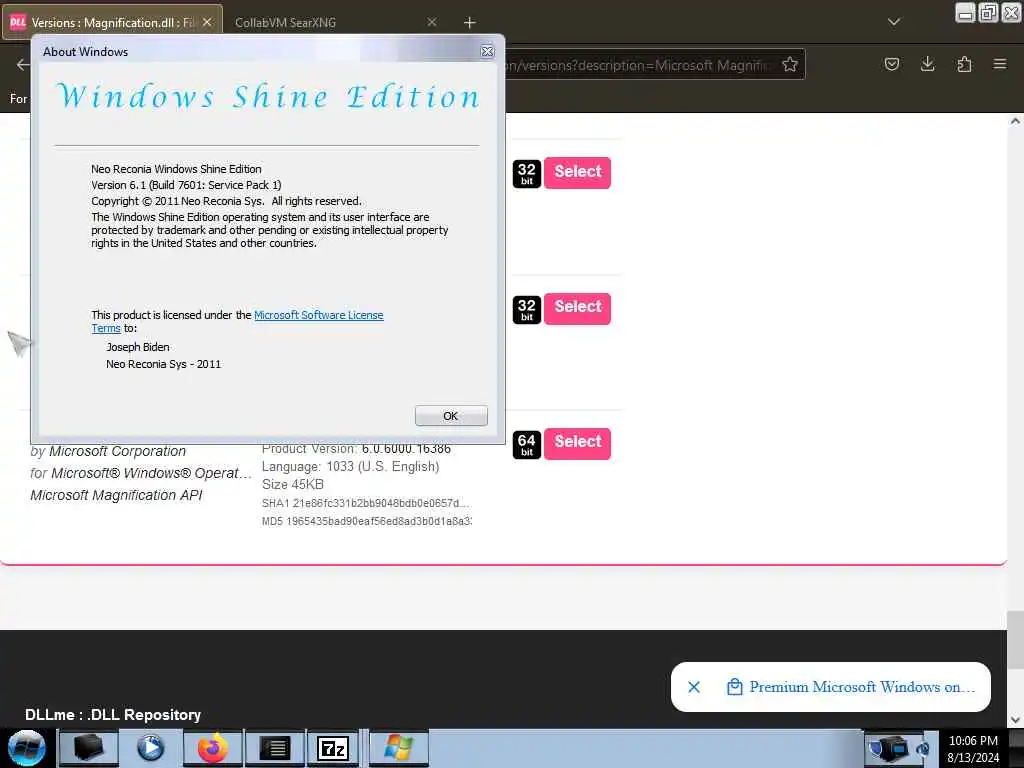Click the Microsoft Magnification API text
This screenshot has height=768, width=1024.
(x=116, y=496)
